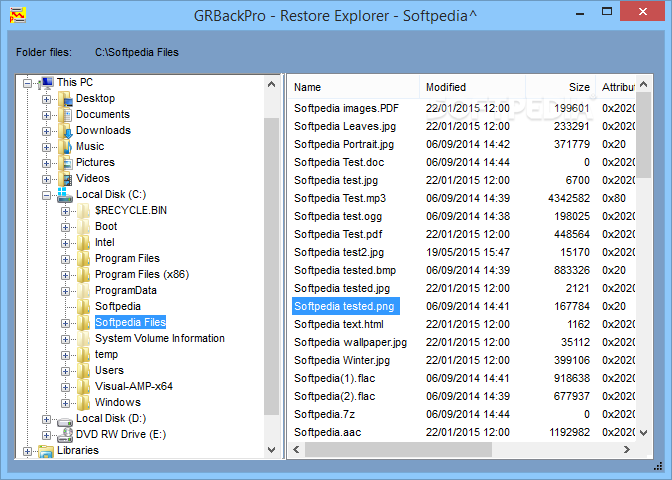
Task: Select Softpedia.aac file
Action: pos(327,432)
